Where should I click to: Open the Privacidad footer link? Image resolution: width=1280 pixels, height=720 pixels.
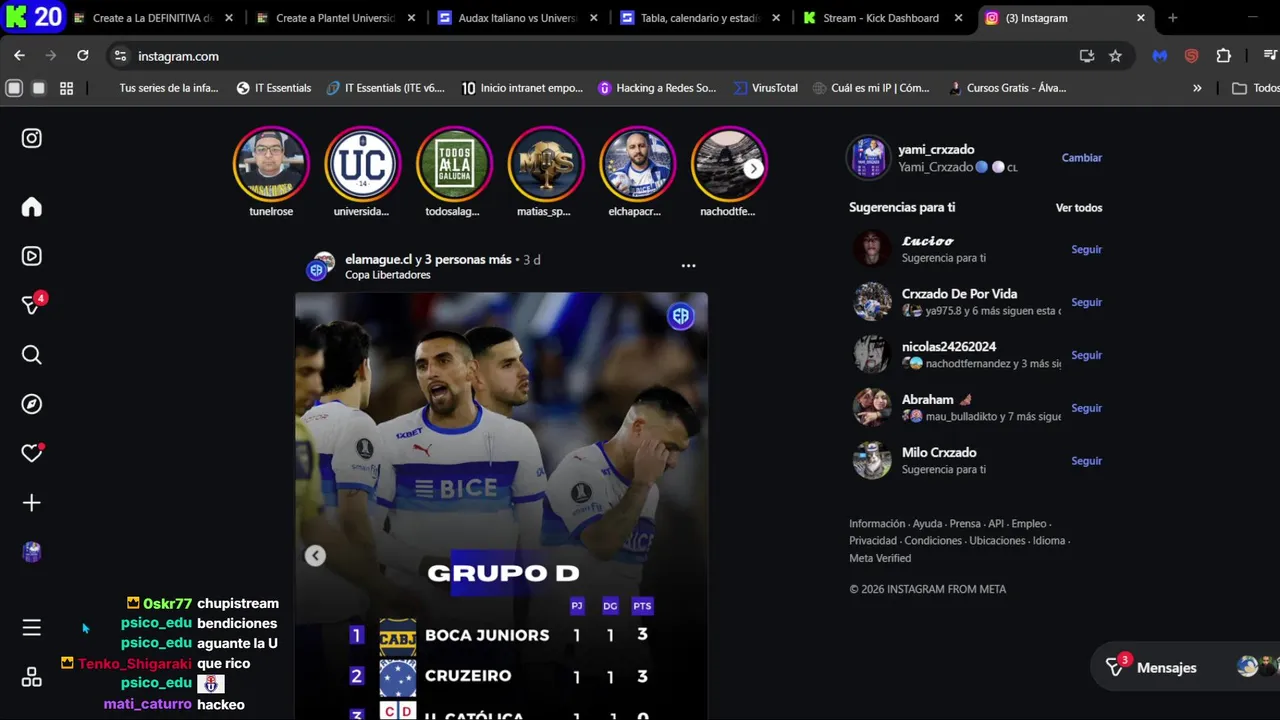pos(872,541)
